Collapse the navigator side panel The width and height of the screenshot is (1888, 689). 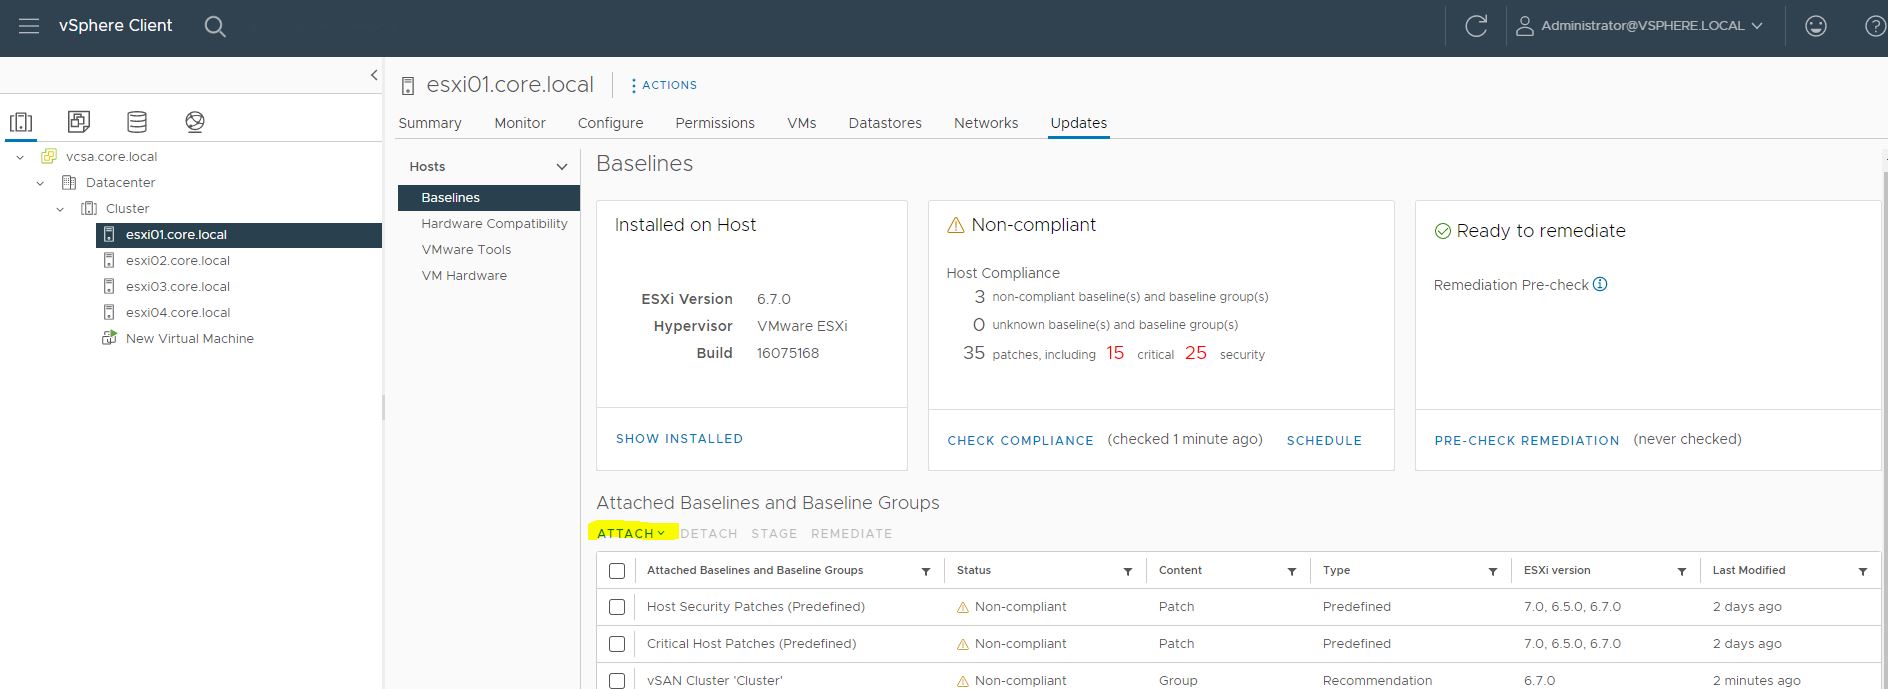click(374, 75)
